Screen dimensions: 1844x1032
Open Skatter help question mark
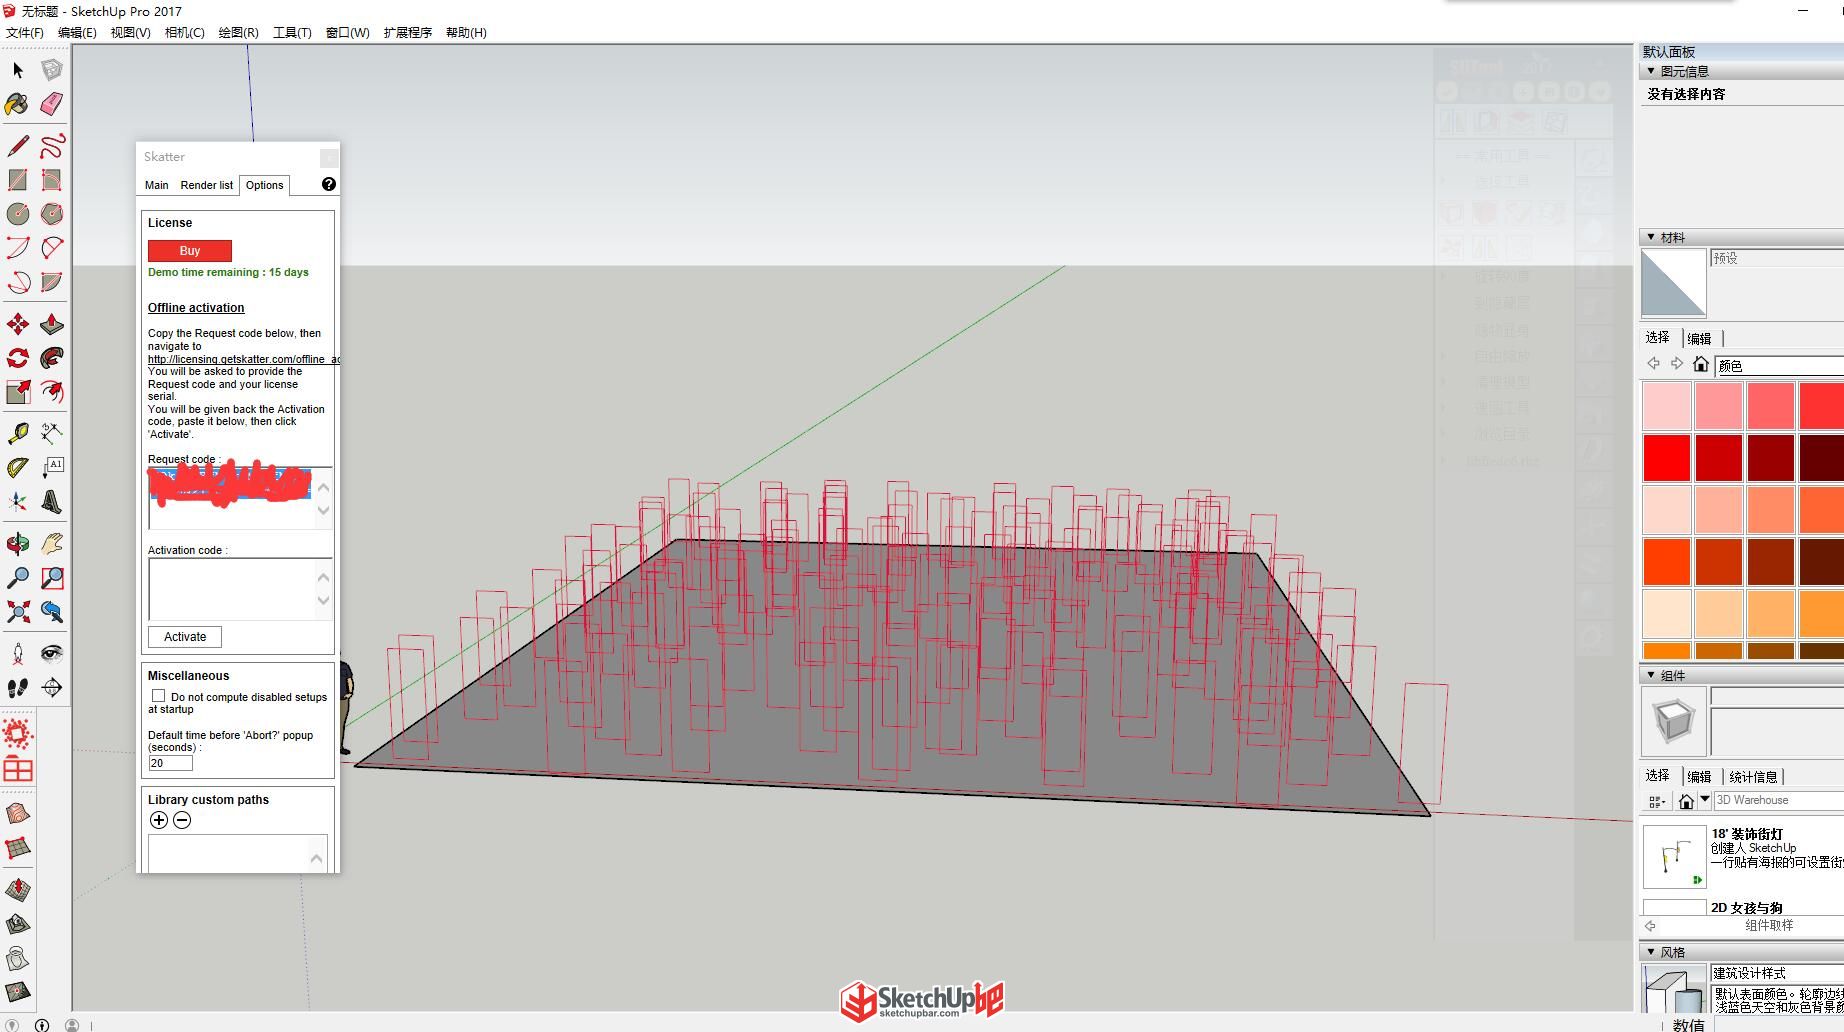329,184
